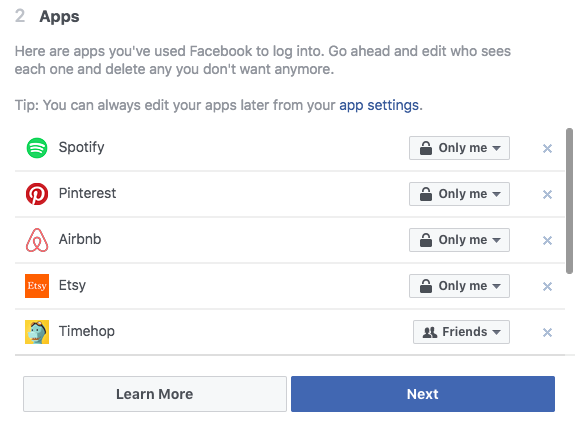This screenshot has width=581, height=421.
Task: Continue with the blue Next button
Action: (x=423, y=394)
